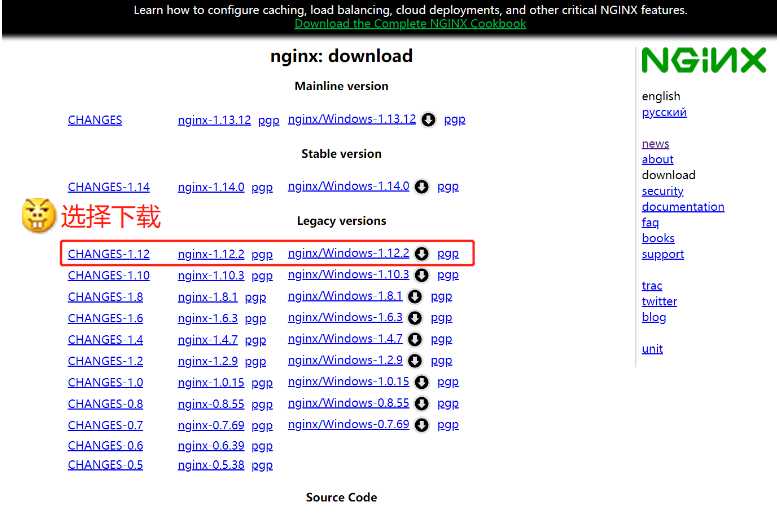Click download arrow icon for nginx/Windows-1.0.15
780x514 pixels.
(422, 382)
